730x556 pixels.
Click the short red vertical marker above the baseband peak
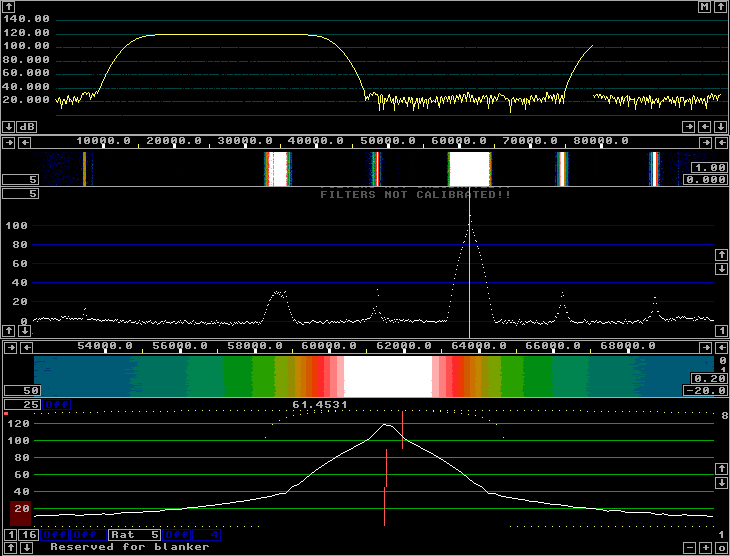(402, 430)
